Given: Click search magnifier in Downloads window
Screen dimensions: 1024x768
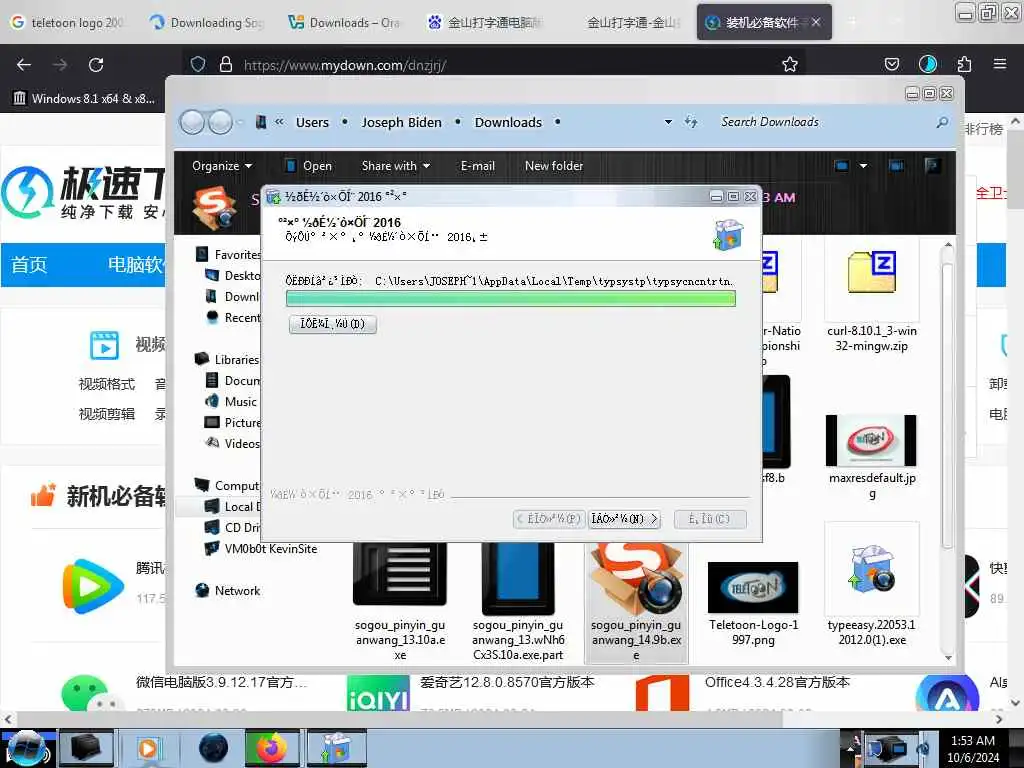Looking at the screenshot, I should point(942,122).
